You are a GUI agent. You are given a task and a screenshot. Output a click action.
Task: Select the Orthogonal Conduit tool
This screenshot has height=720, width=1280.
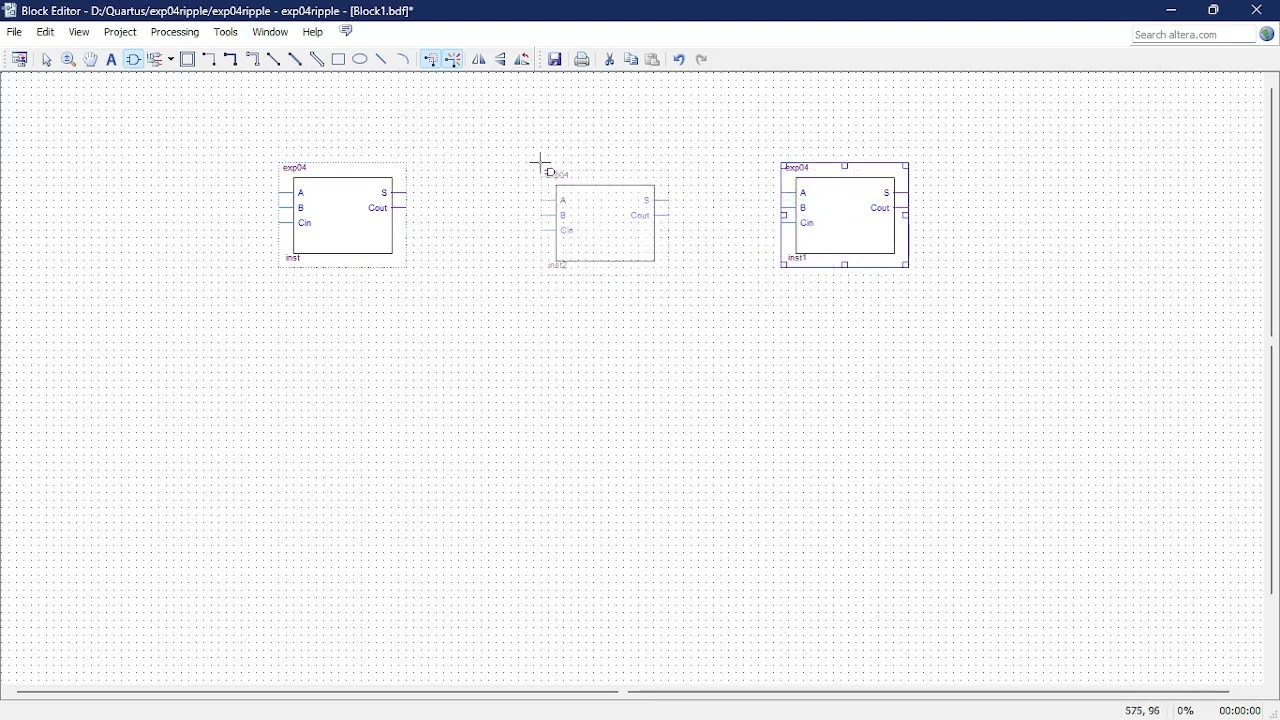tap(253, 60)
